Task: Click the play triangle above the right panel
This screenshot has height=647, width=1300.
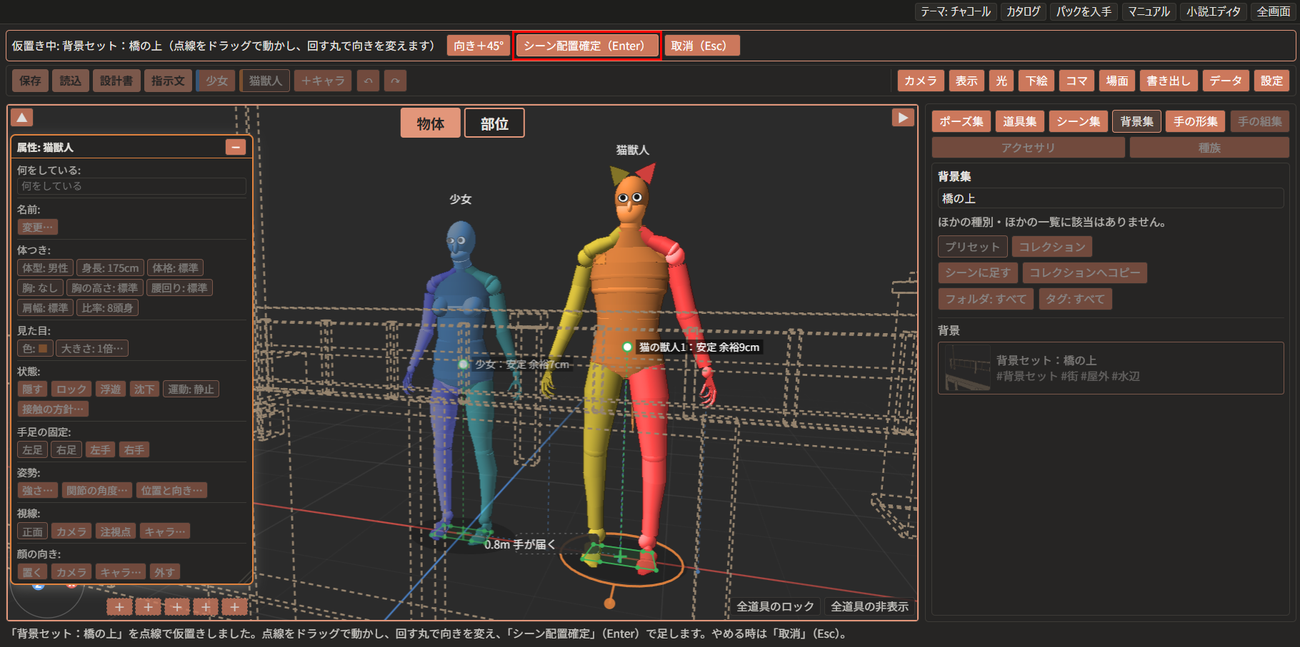Action: click(x=902, y=118)
